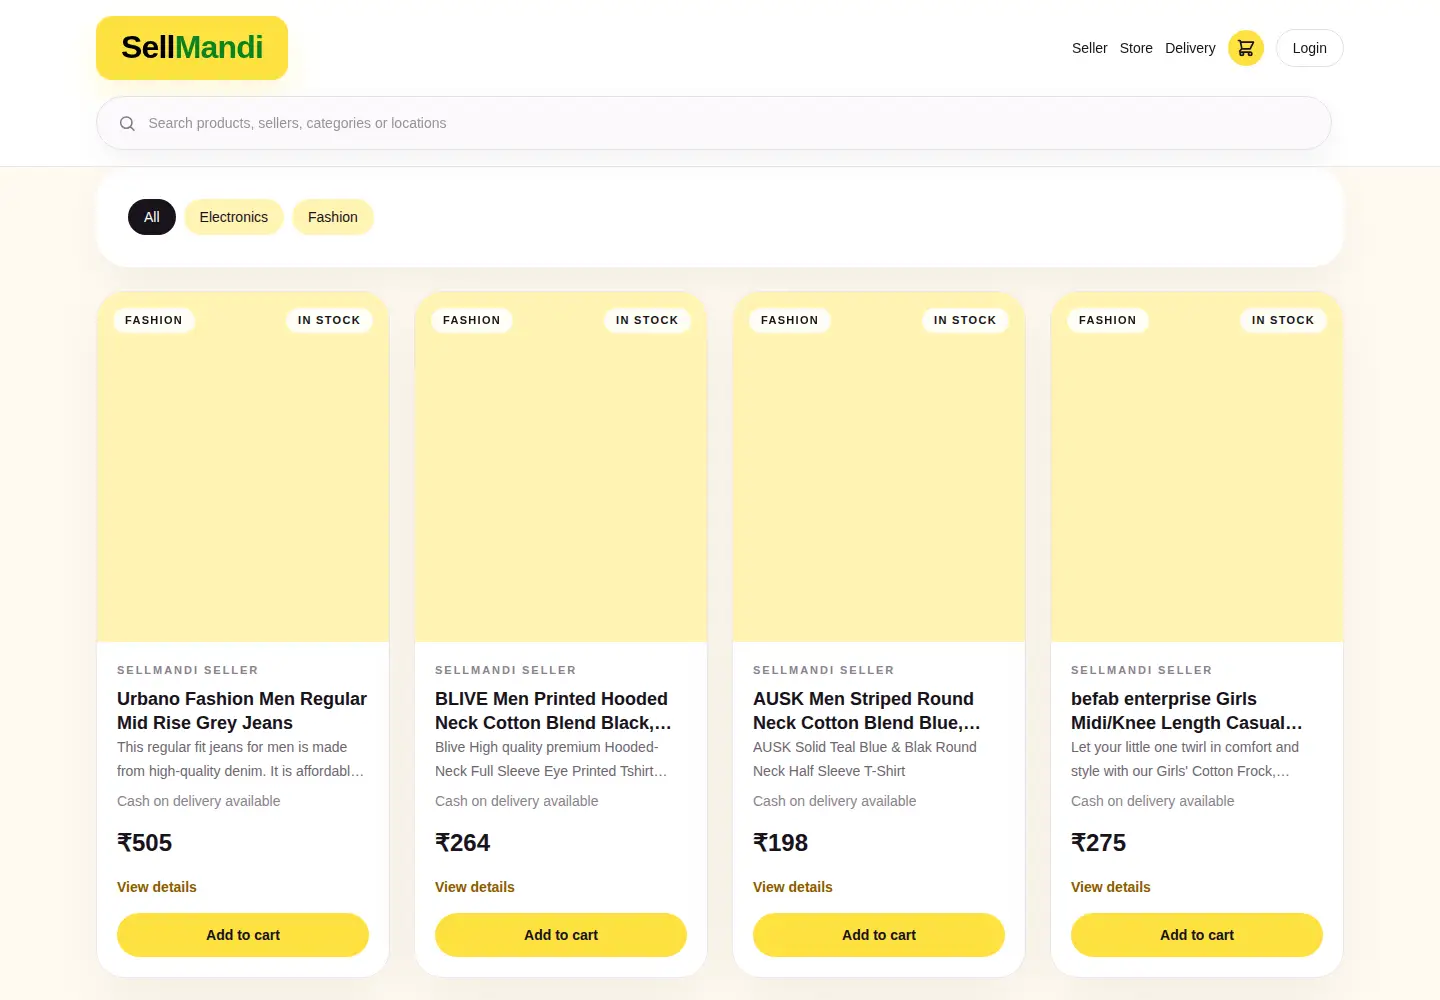Image resolution: width=1440 pixels, height=1000 pixels.
Task: View details of AUSK striped t-shirt
Action: [793, 887]
